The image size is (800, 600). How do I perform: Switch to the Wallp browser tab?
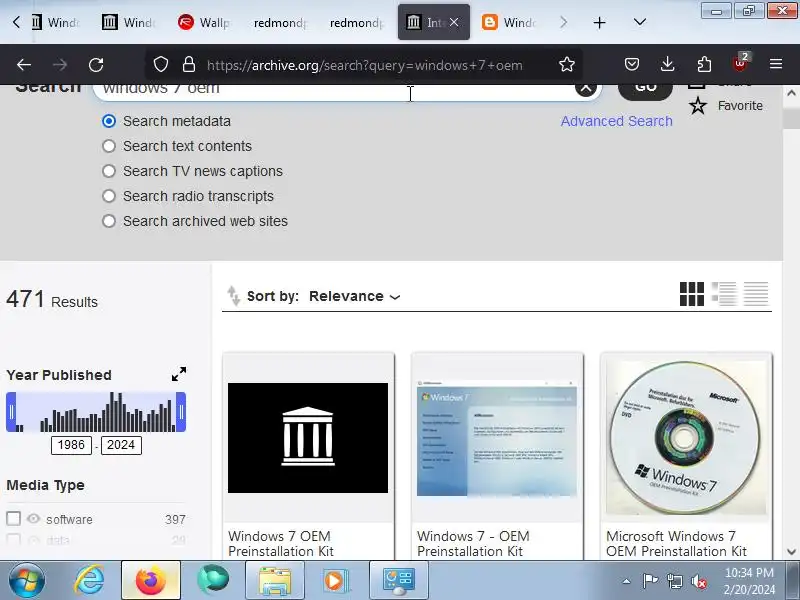pos(204,22)
